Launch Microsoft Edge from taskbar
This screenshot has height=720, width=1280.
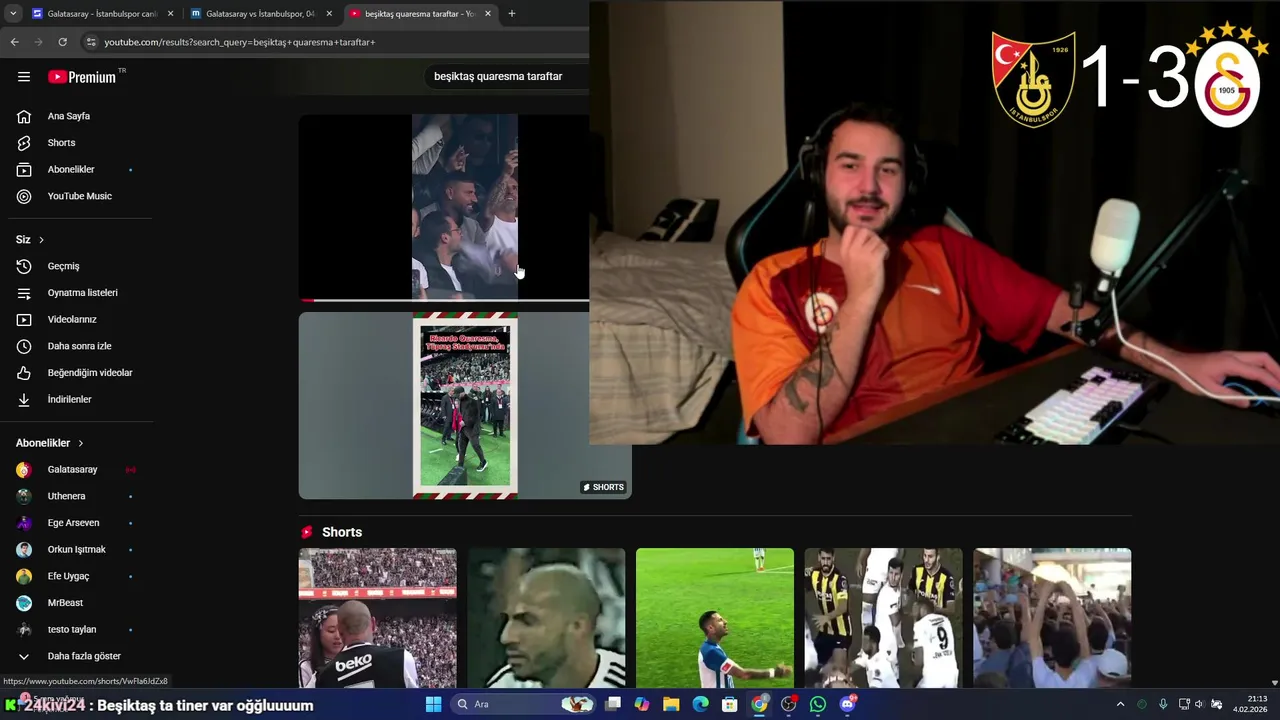click(x=701, y=704)
